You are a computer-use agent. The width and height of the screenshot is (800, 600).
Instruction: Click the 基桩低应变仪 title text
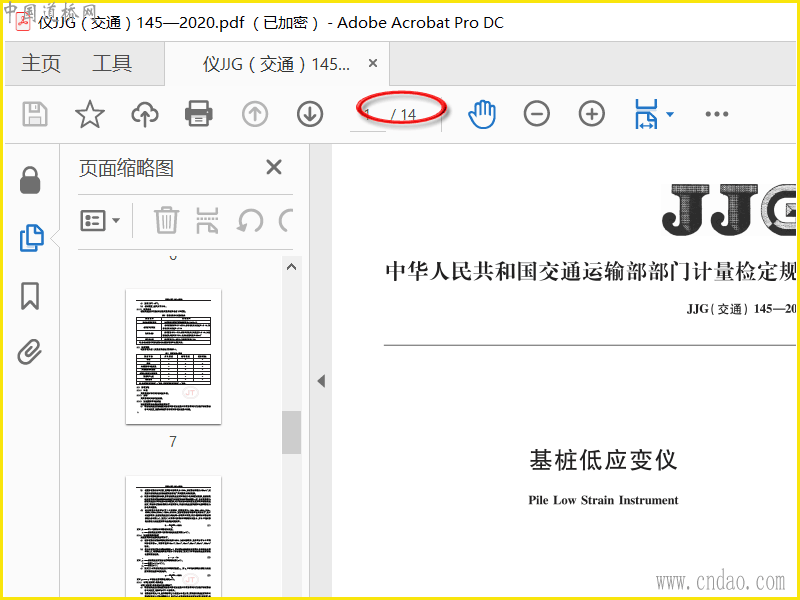(x=603, y=460)
